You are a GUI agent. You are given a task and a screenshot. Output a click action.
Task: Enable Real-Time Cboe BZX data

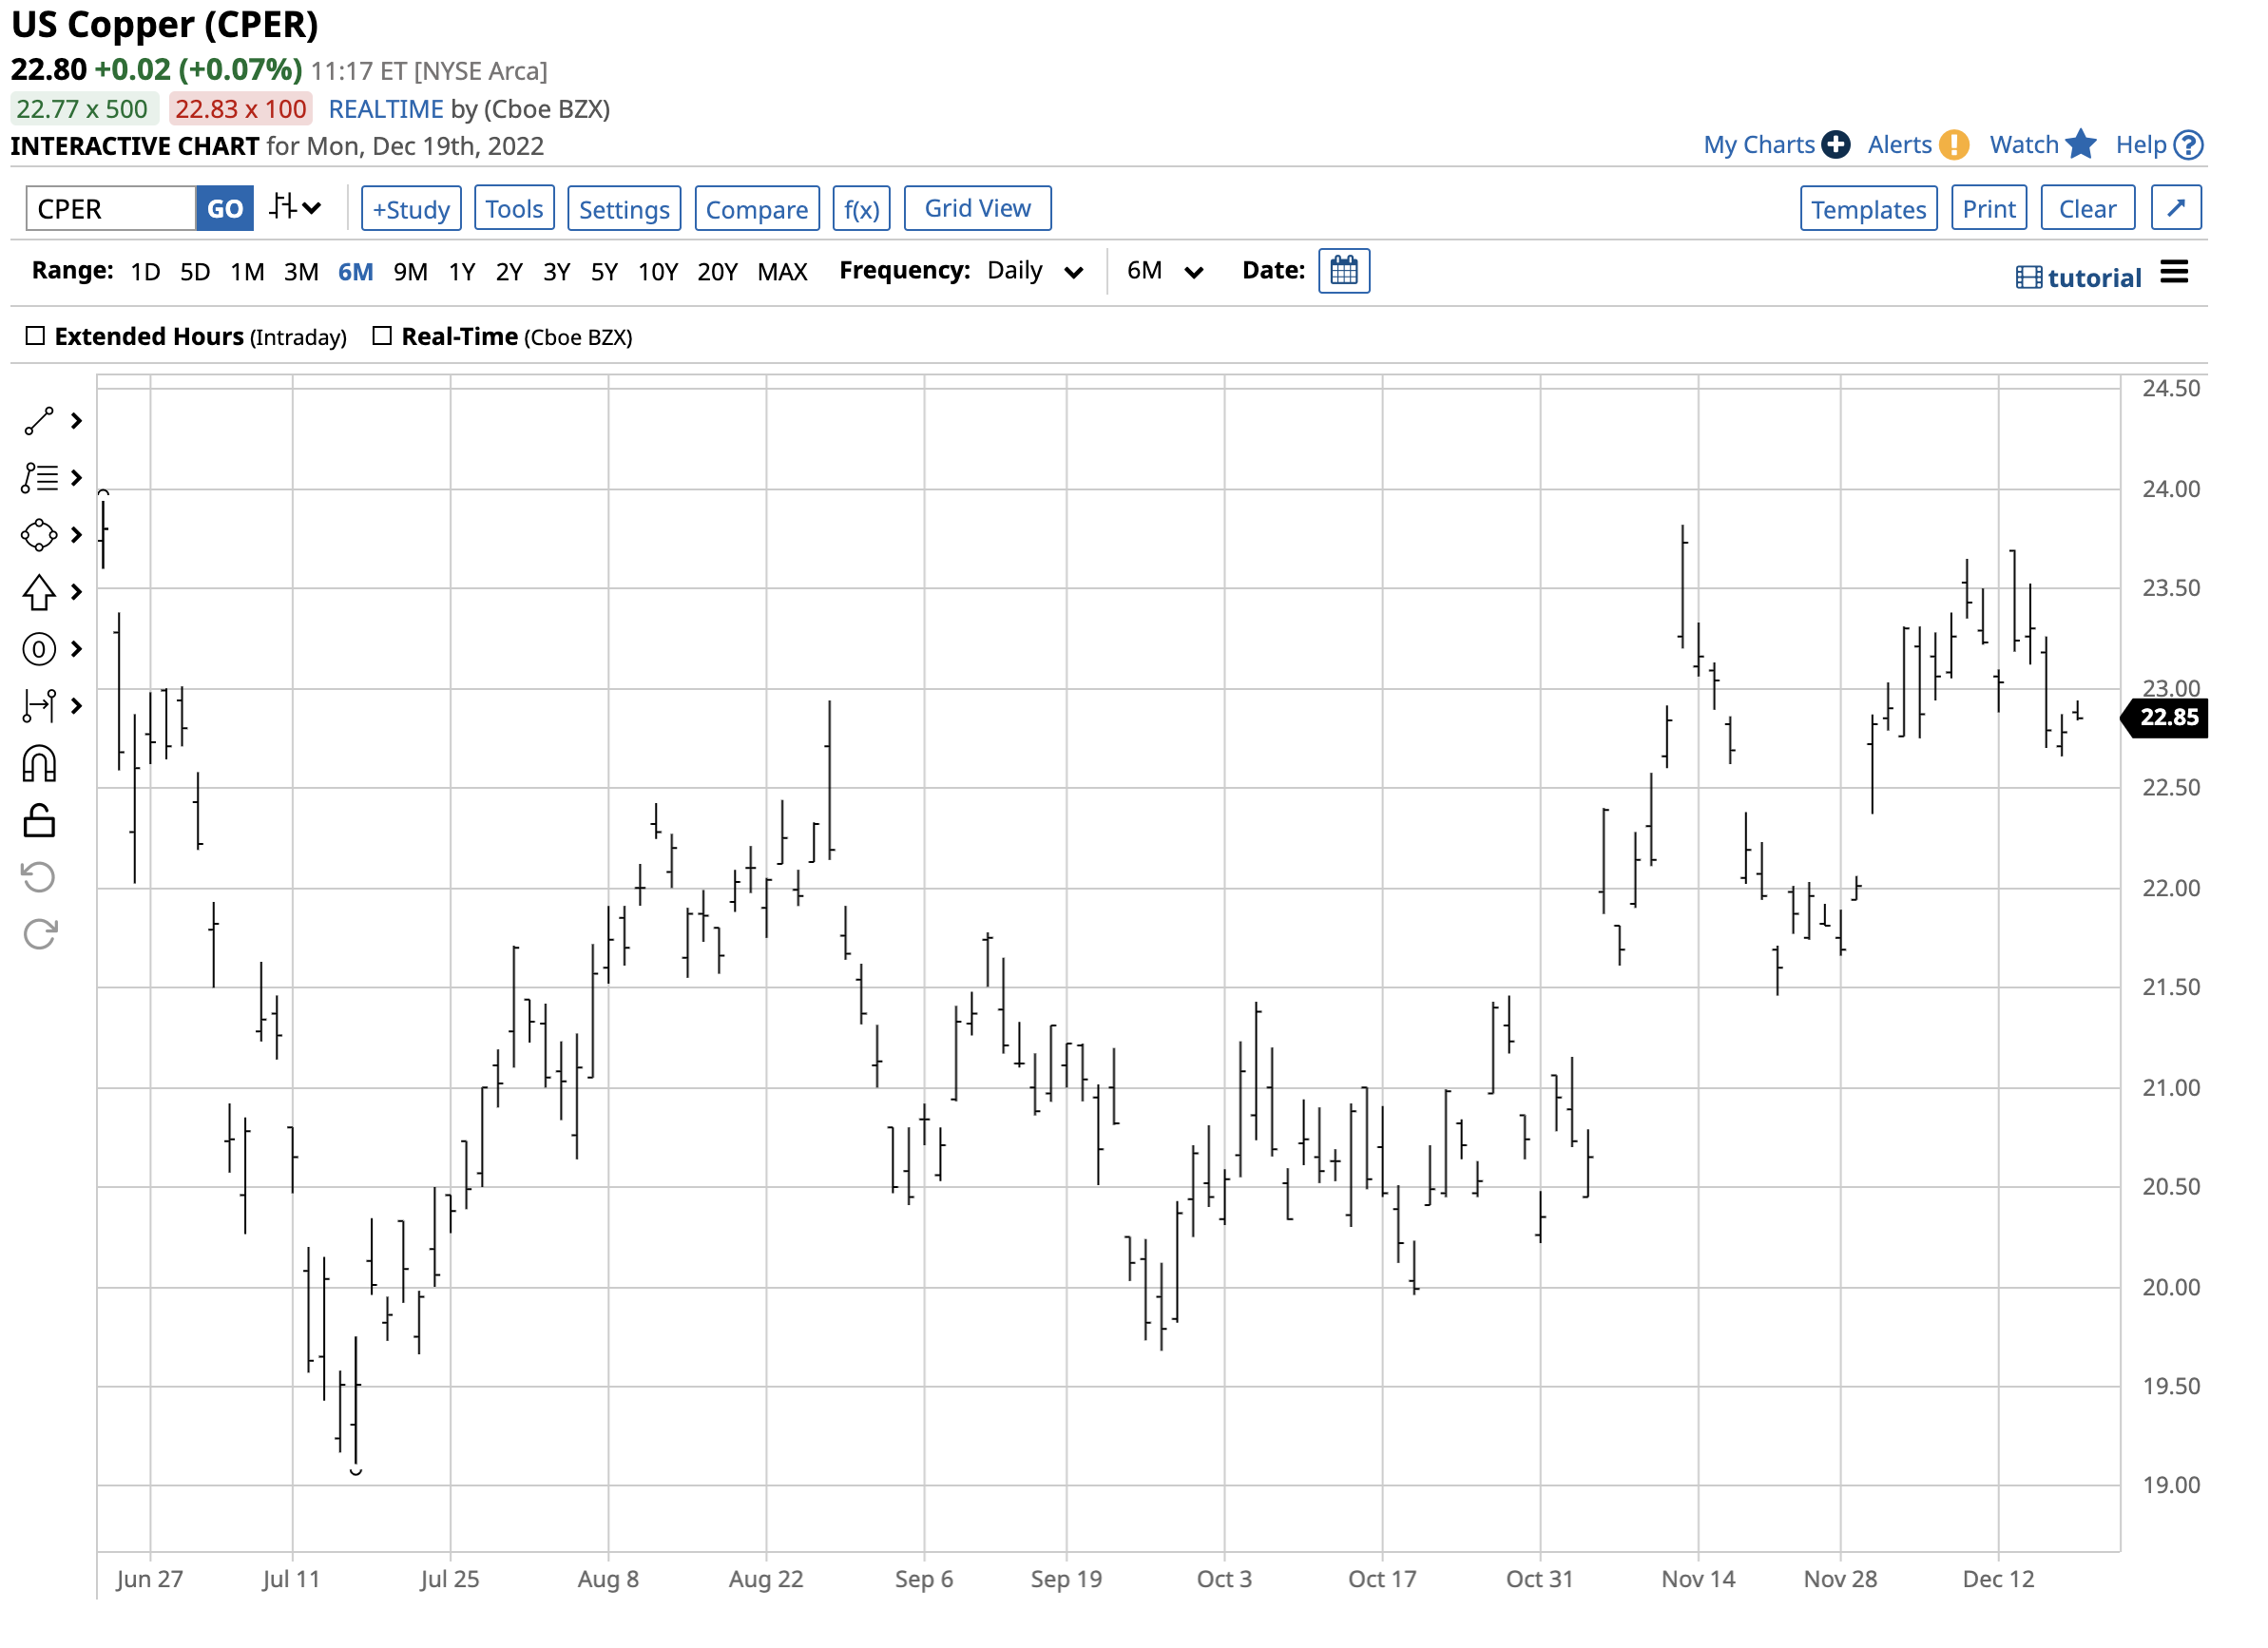tap(382, 336)
